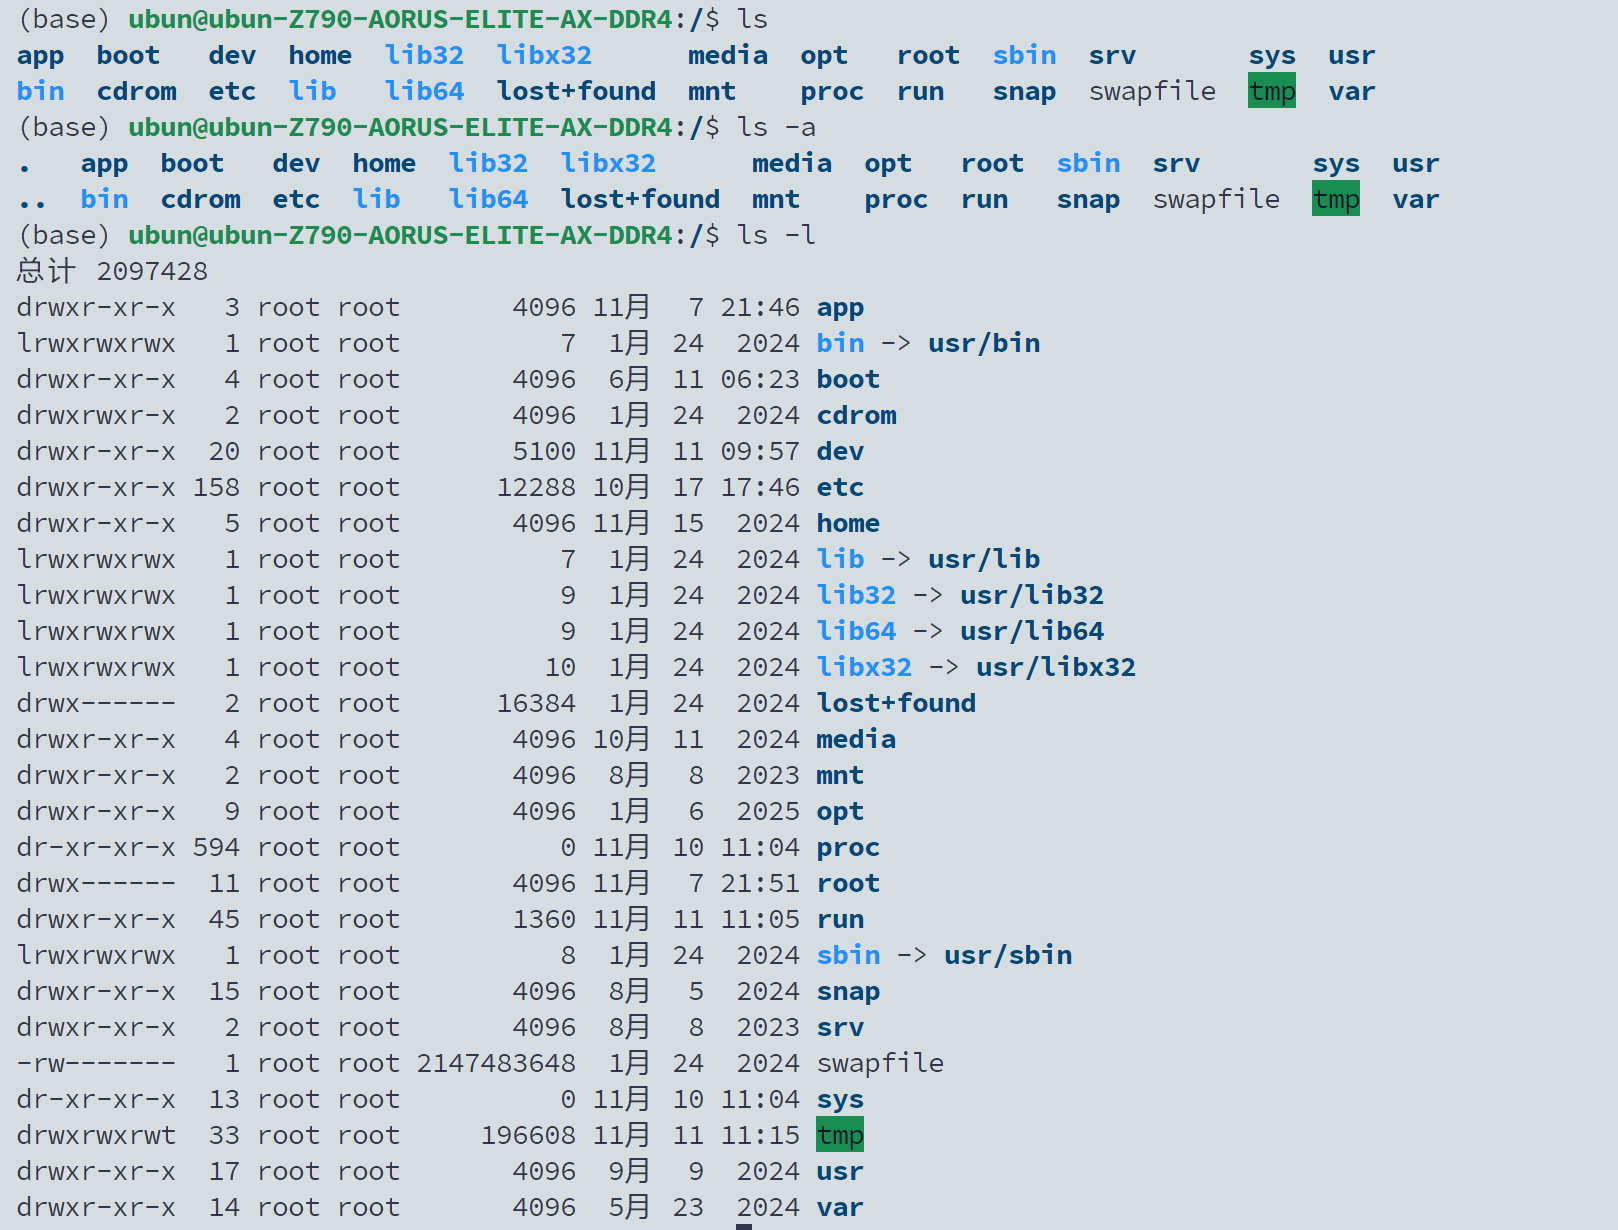Click the file size '2147483648'

(x=496, y=1063)
